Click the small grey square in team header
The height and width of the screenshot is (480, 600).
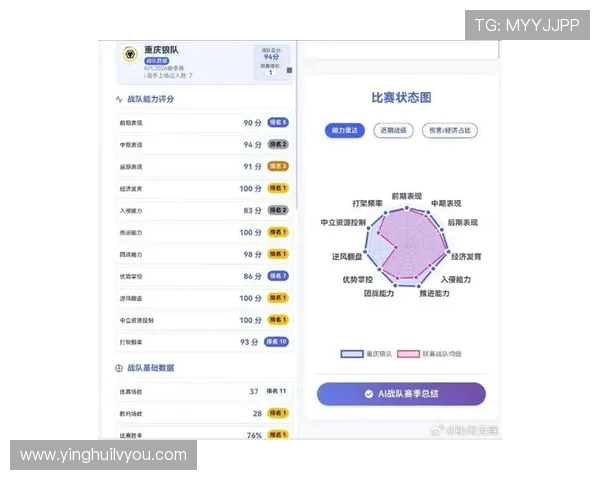click(x=289, y=70)
